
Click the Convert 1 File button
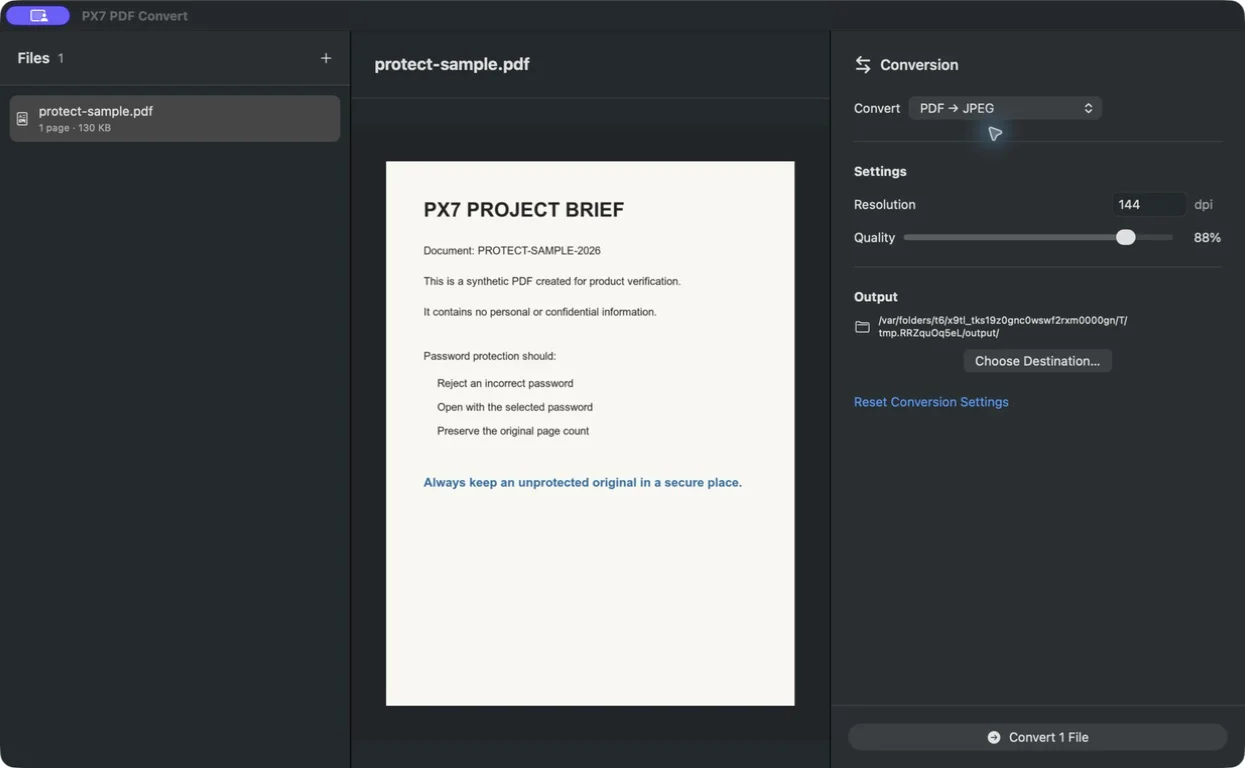[x=1038, y=737]
